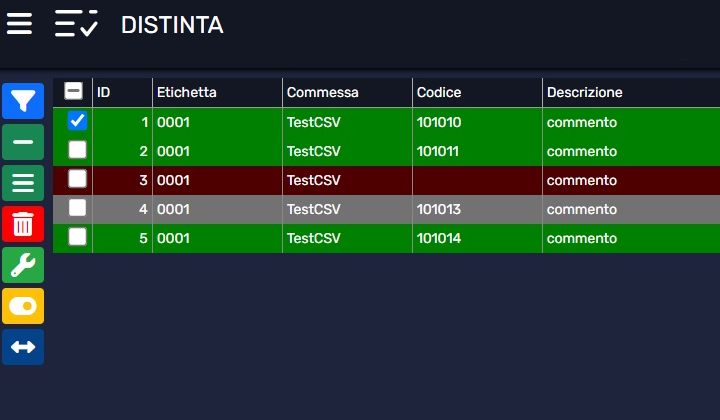Viewport: 720px width, 420px height.
Task: Check the checkbox for row ID 2
Action: click(77, 150)
